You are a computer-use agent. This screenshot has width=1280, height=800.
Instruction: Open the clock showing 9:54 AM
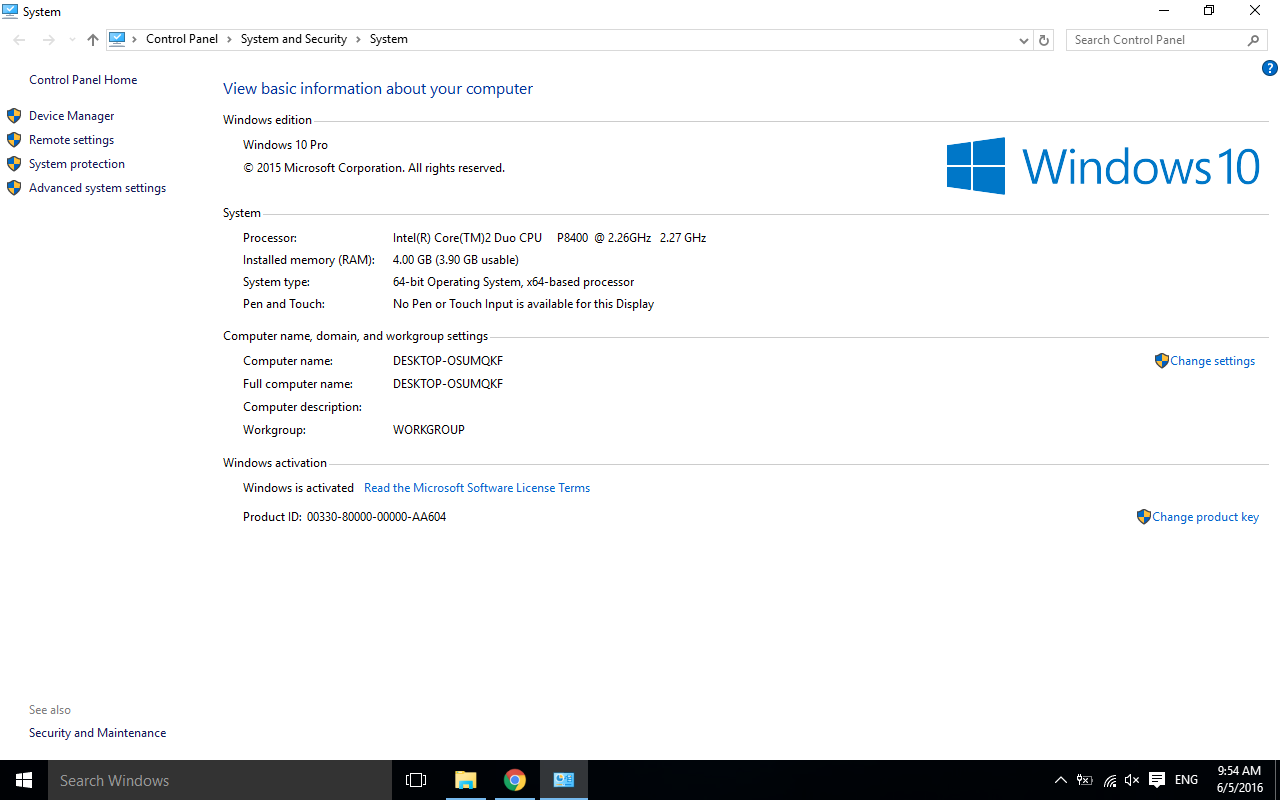[x=1239, y=780]
